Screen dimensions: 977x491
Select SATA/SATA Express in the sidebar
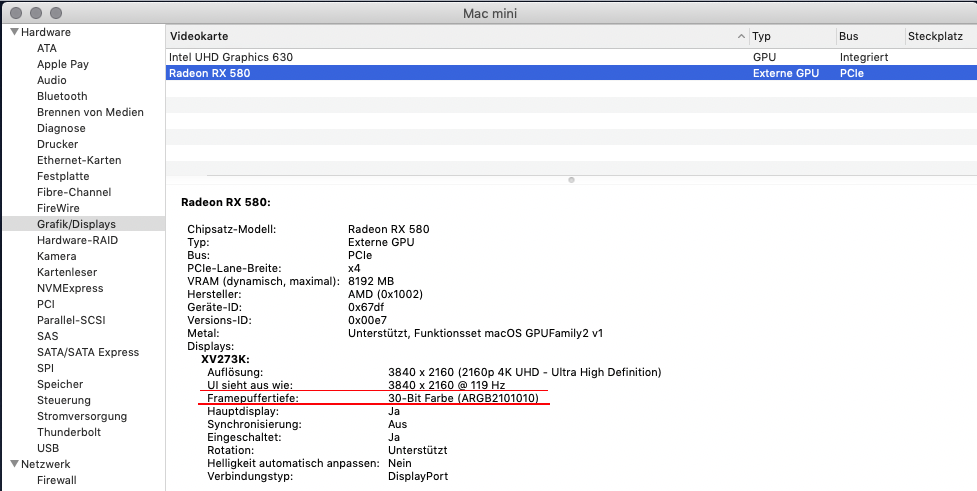click(88, 352)
